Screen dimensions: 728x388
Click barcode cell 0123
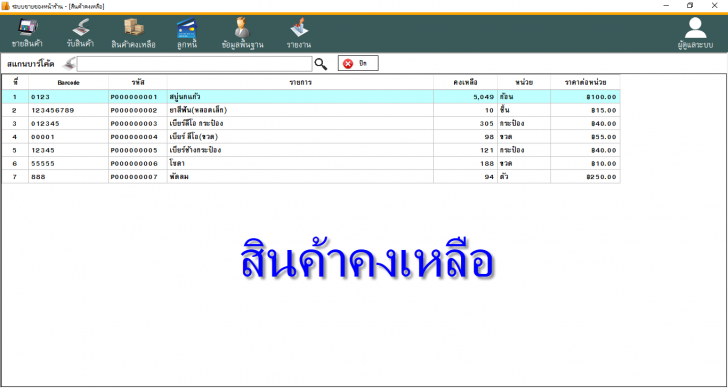(x=69, y=97)
